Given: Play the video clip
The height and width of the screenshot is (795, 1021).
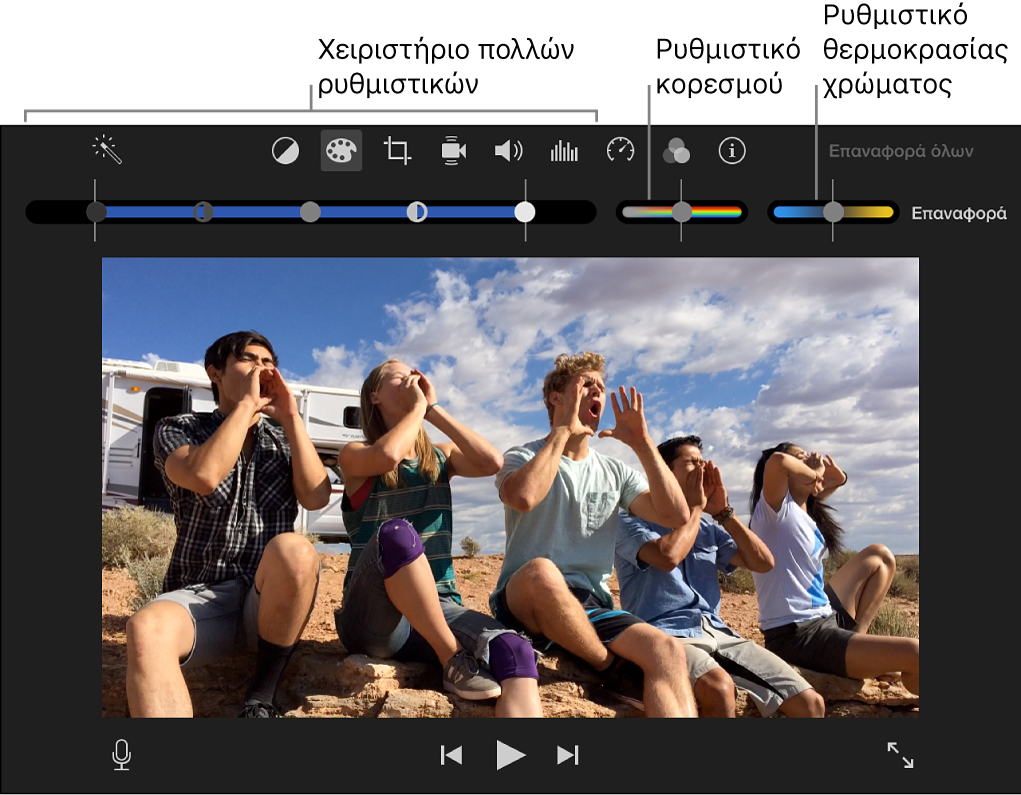Looking at the screenshot, I should pyautogui.click(x=510, y=755).
